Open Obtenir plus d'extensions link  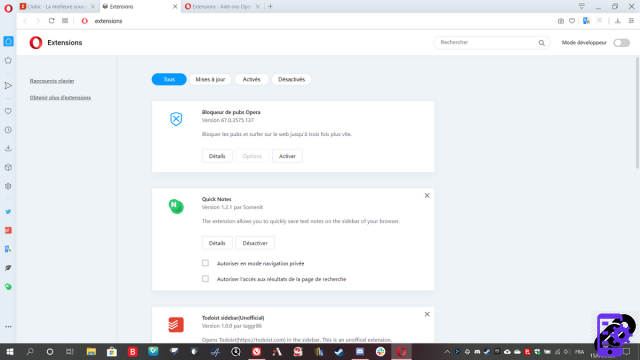[x=60, y=98]
